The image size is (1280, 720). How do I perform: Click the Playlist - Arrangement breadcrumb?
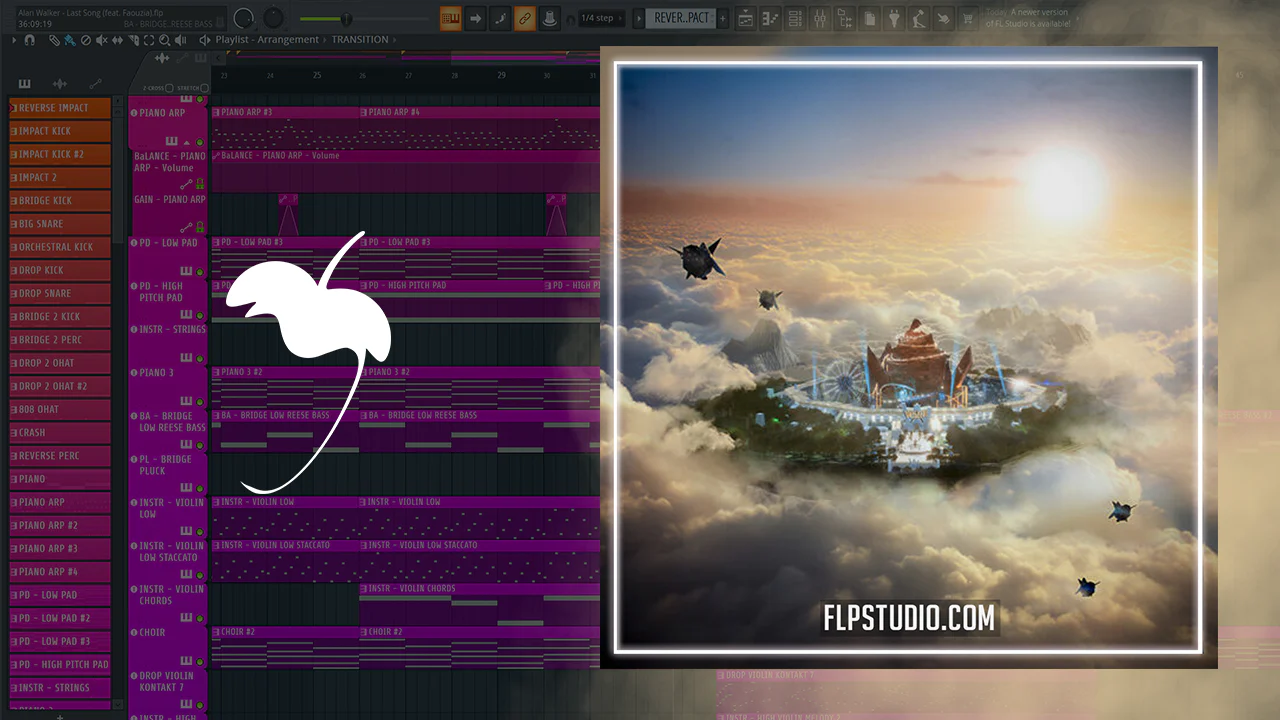267,40
